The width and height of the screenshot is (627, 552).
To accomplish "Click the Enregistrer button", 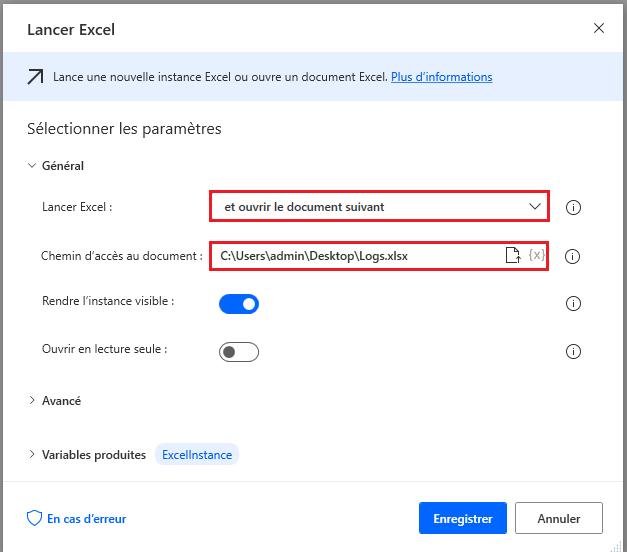I will click(463, 519).
